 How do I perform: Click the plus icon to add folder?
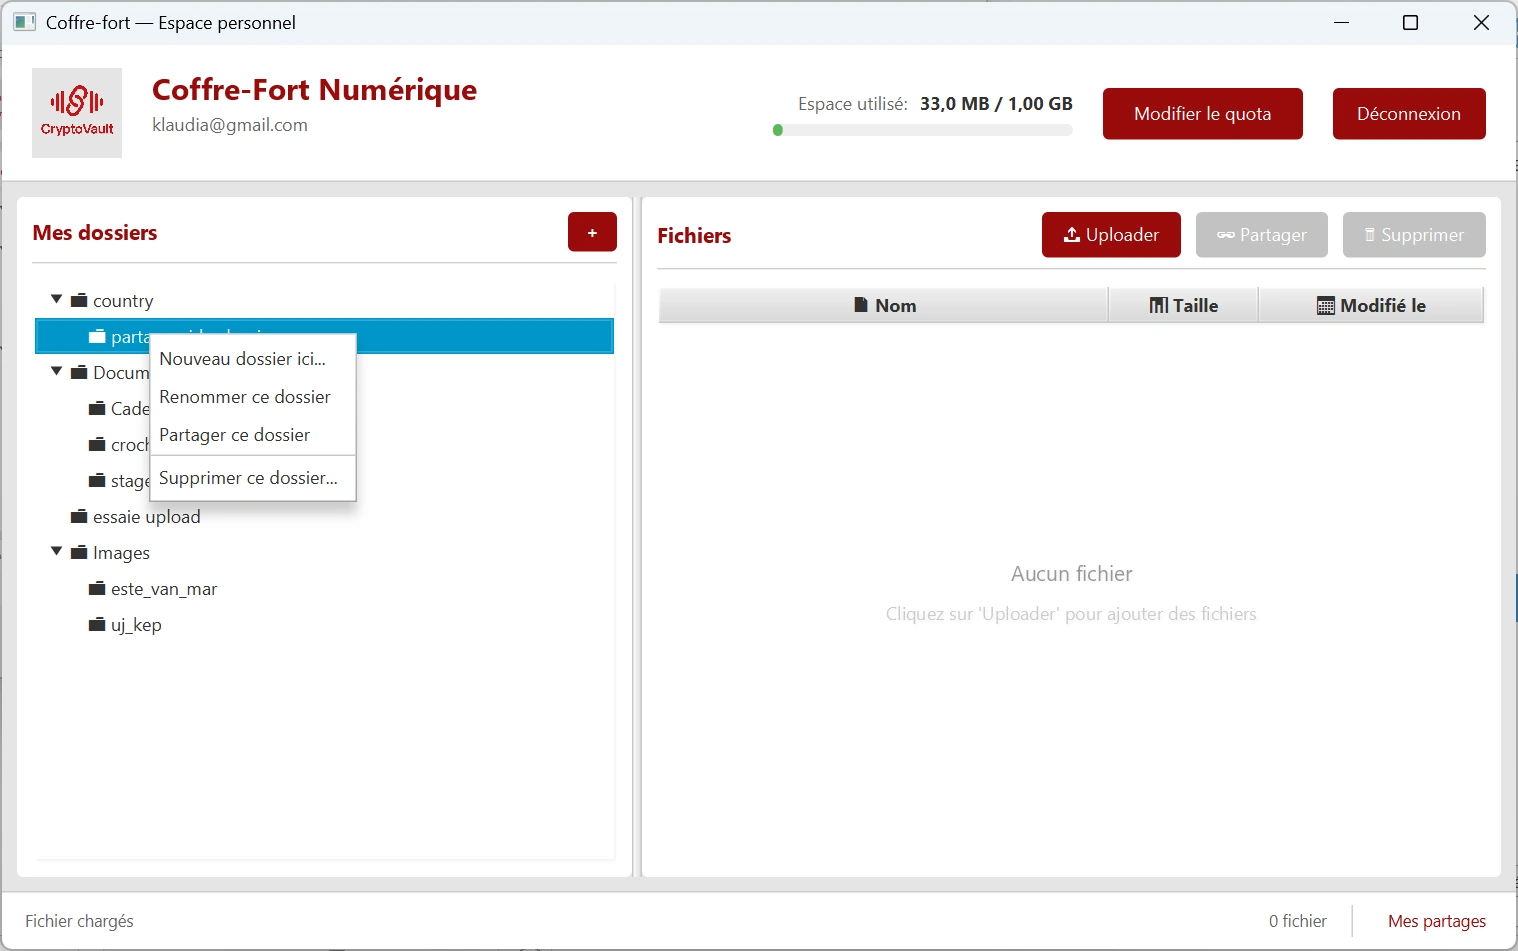(x=592, y=232)
